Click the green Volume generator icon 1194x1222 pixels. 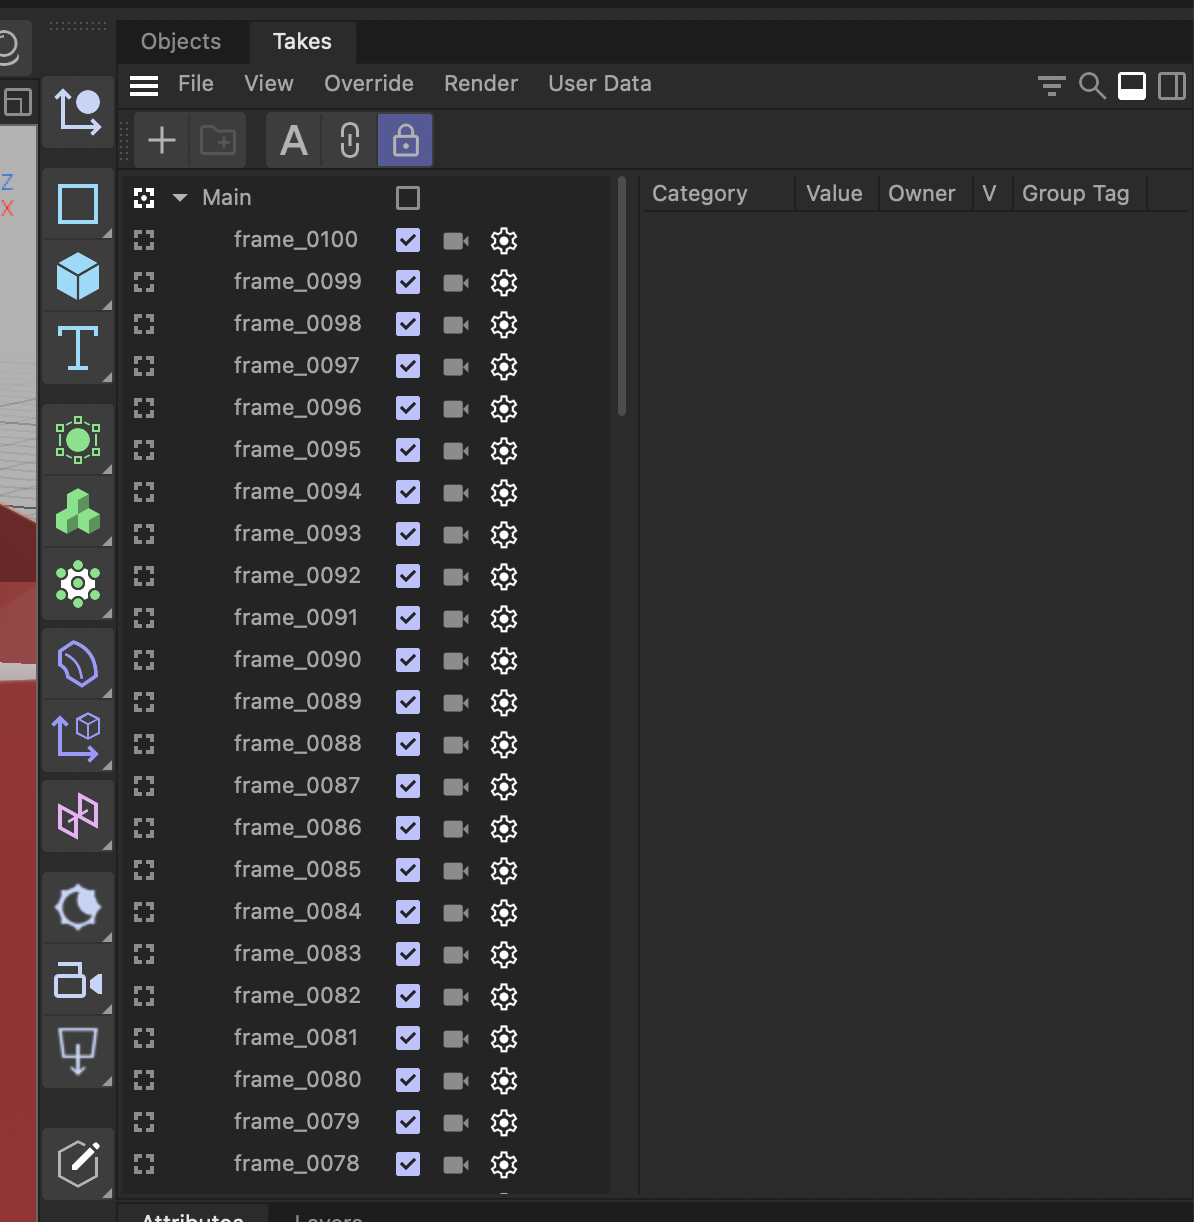point(78,512)
